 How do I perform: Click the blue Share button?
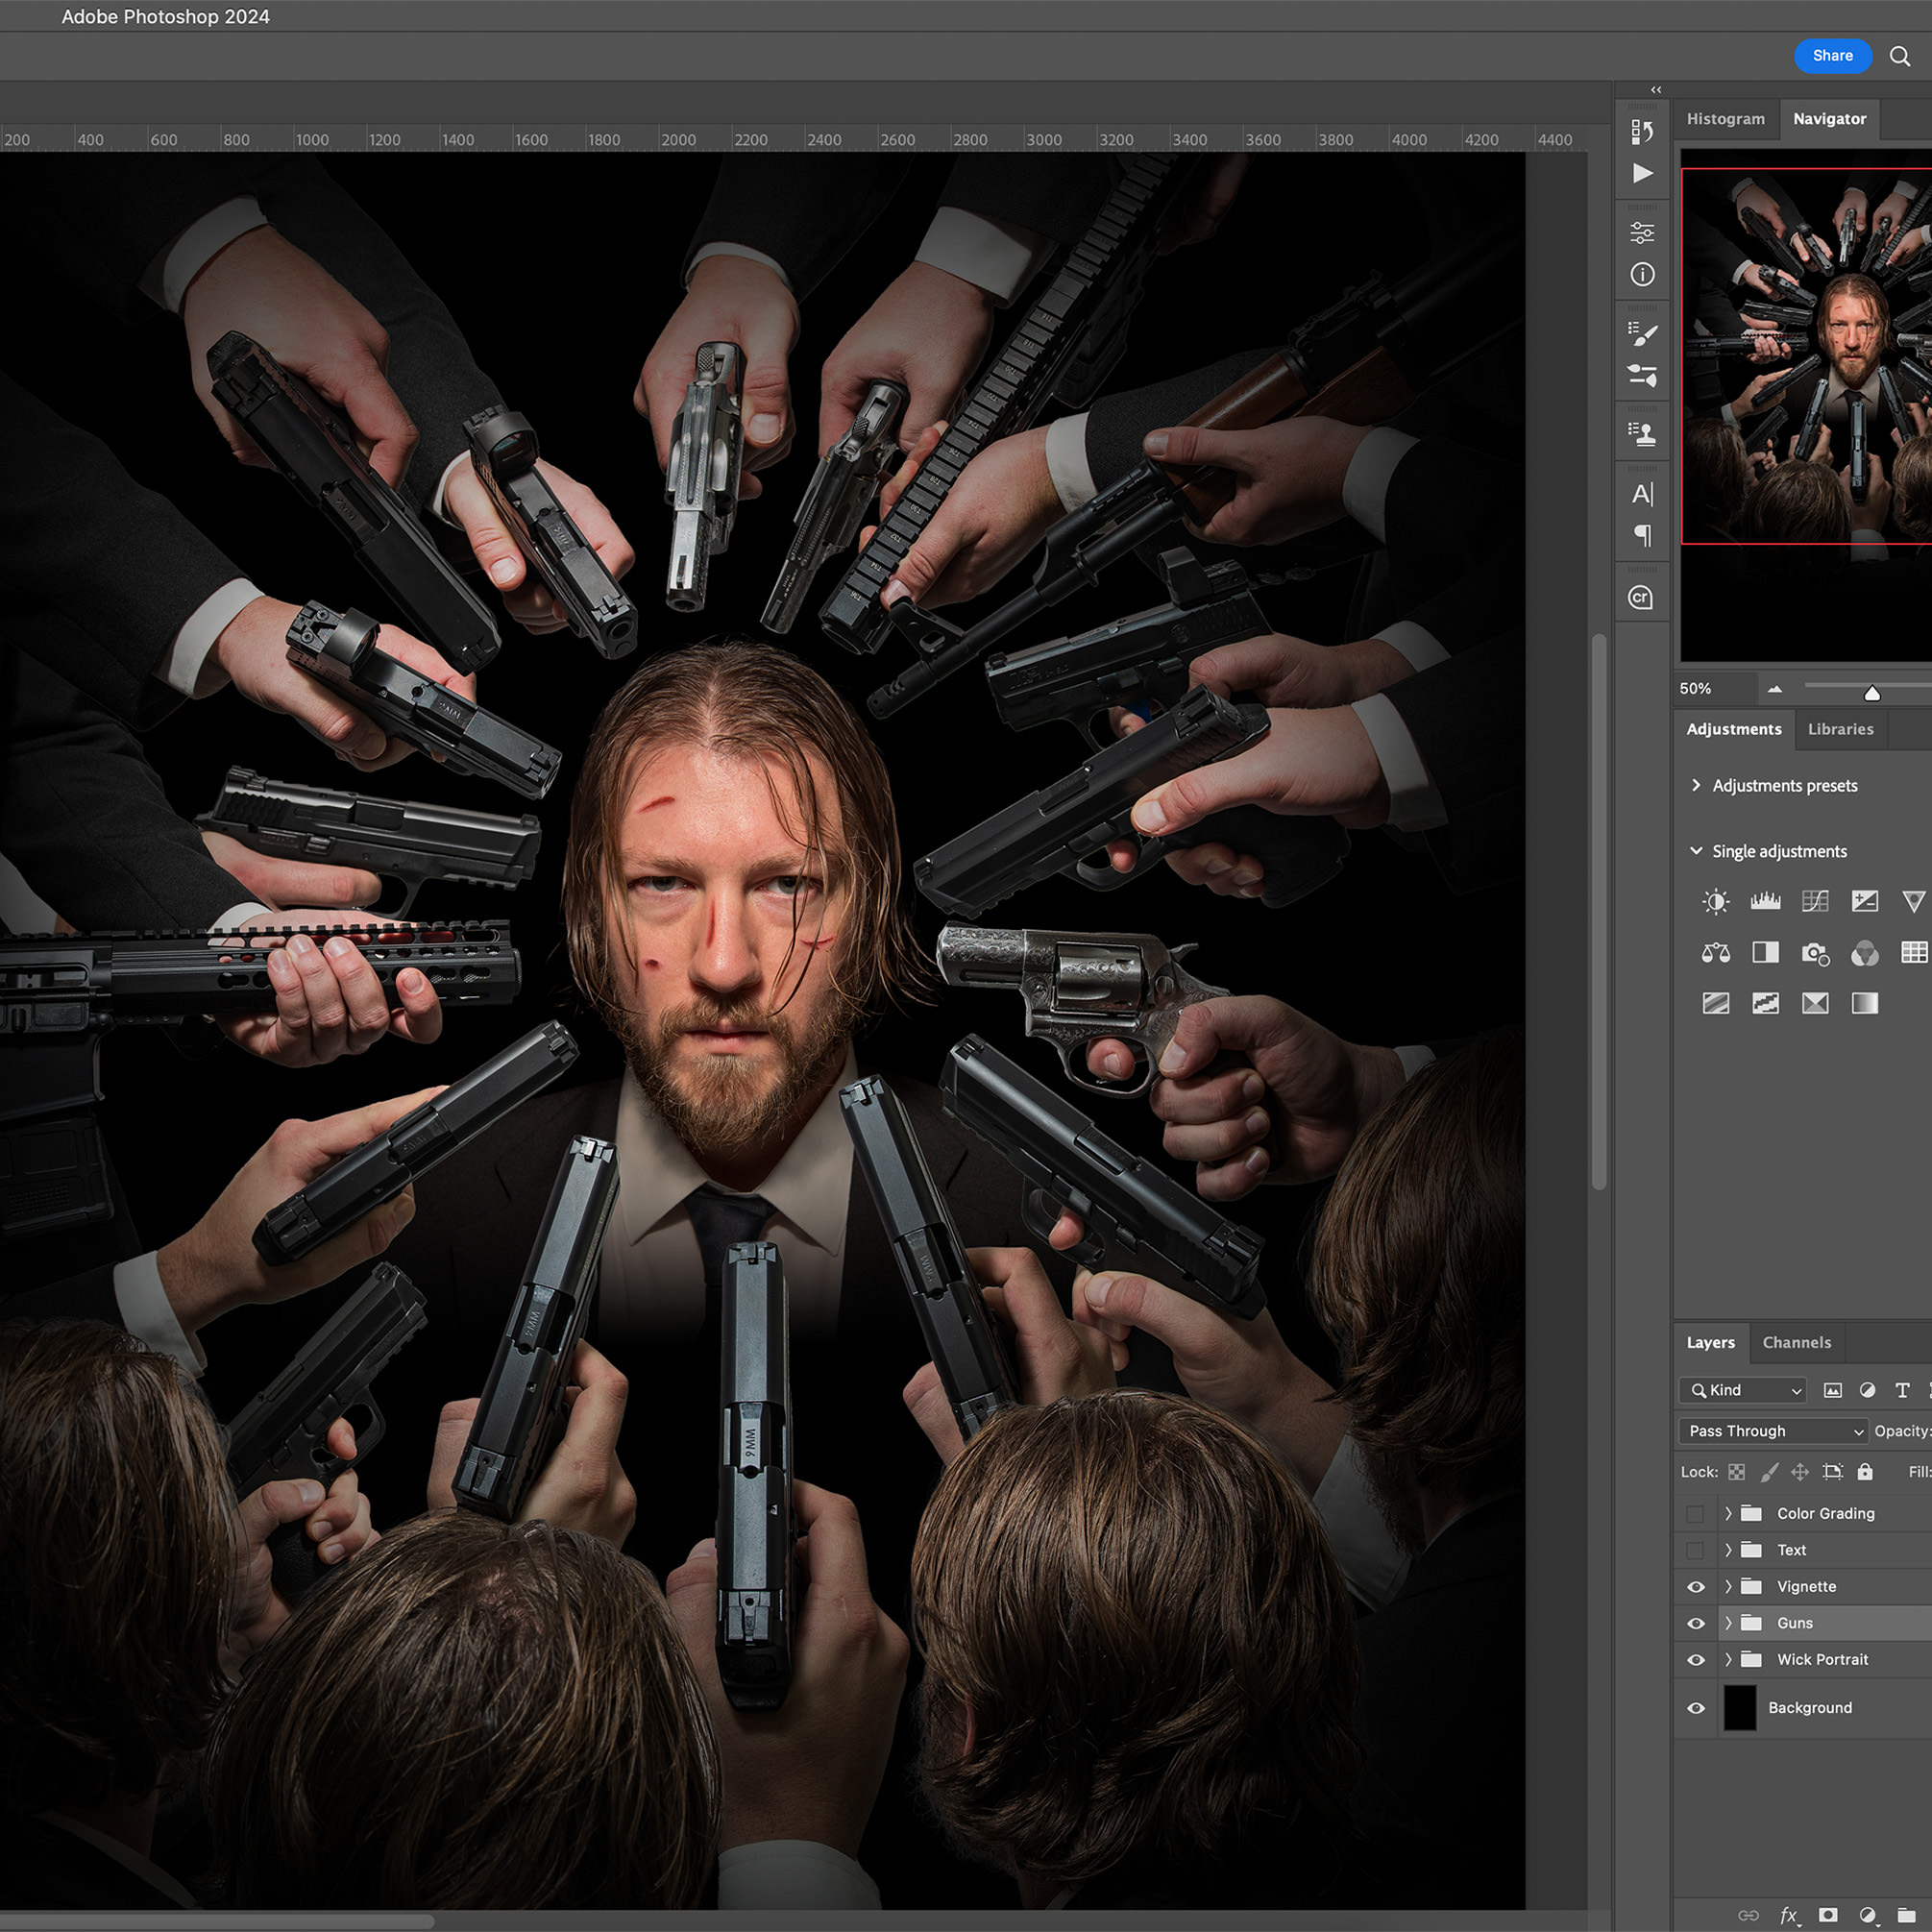click(1833, 56)
